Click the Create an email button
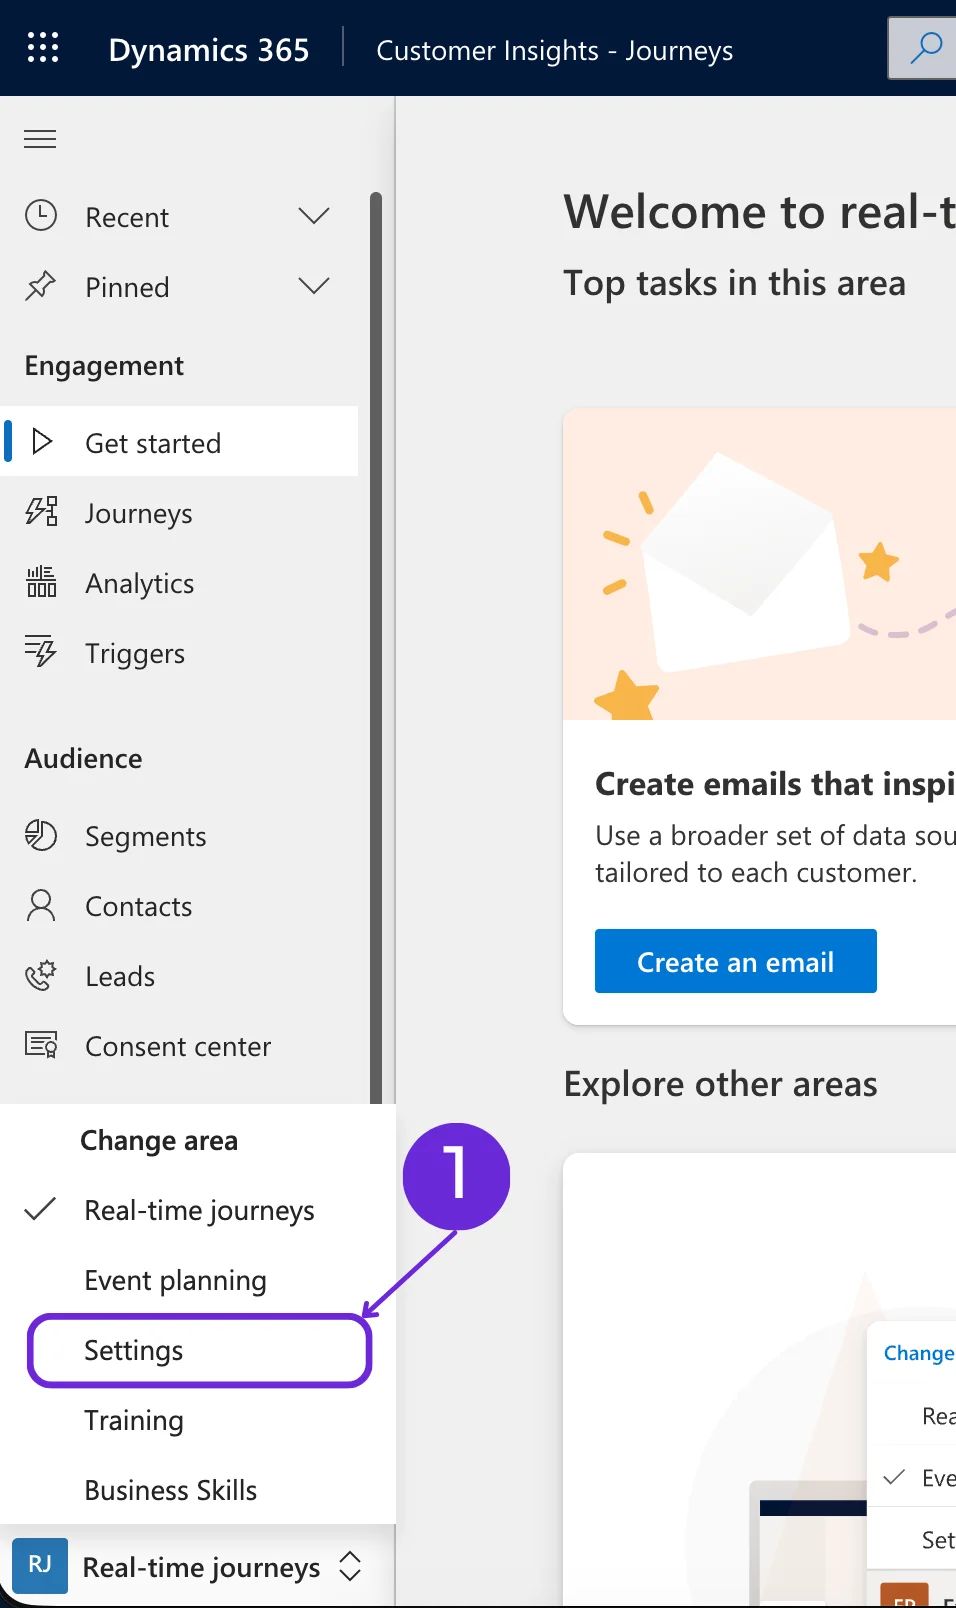Viewport: 956px width, 1608px height. click(736, 961)
